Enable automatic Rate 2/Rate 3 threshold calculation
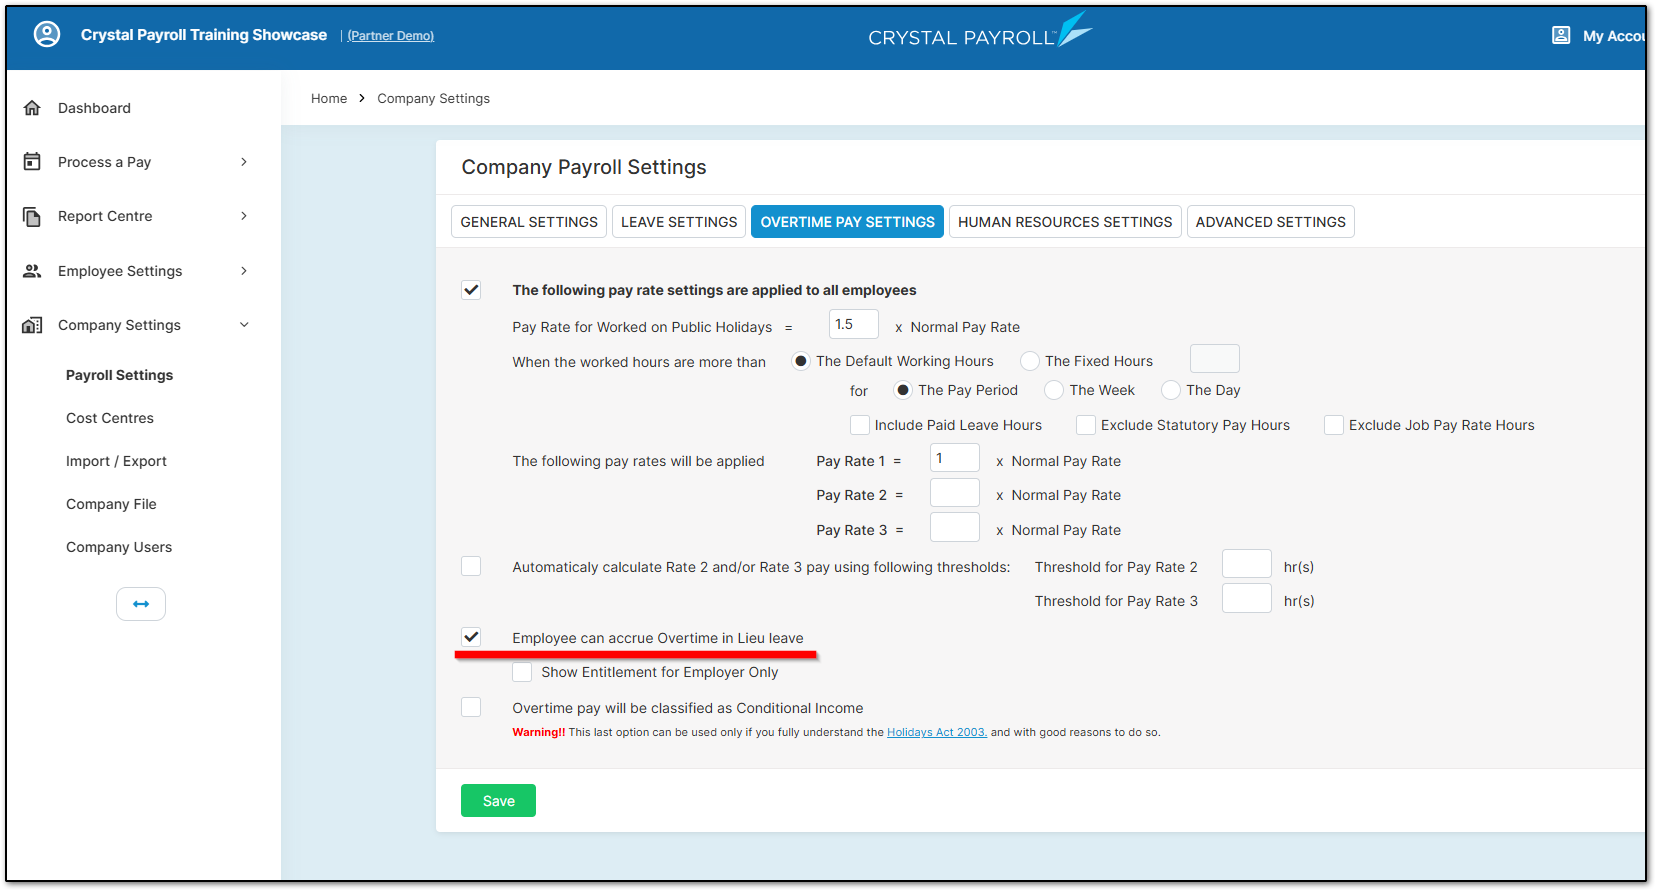The width and height of the screenshot is (1656, 891). (471, 566)
